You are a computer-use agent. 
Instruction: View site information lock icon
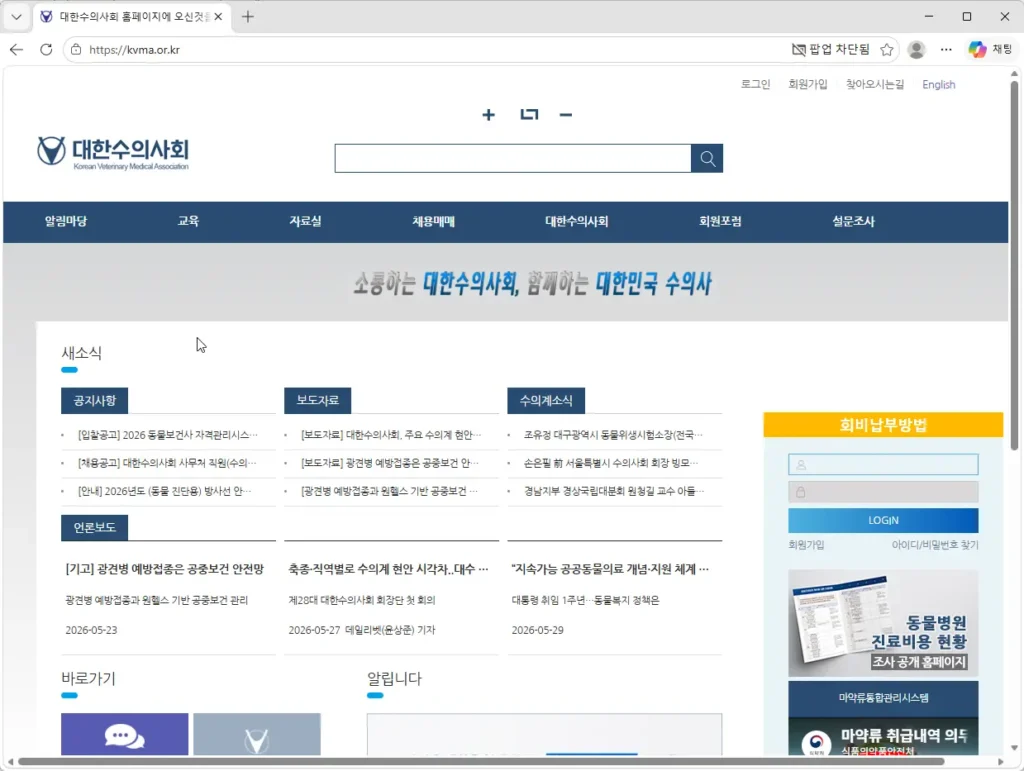click(x=76, y=50)
